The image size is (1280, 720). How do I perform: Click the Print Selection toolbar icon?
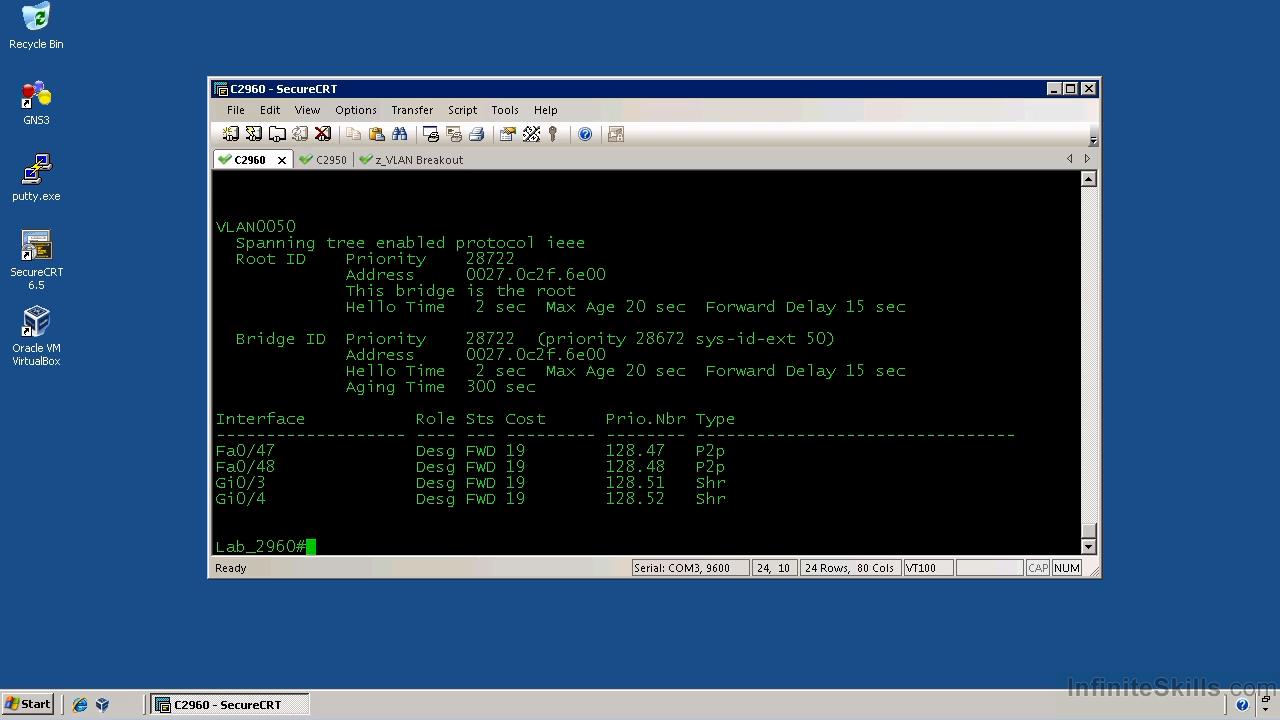tap(454, 134)
